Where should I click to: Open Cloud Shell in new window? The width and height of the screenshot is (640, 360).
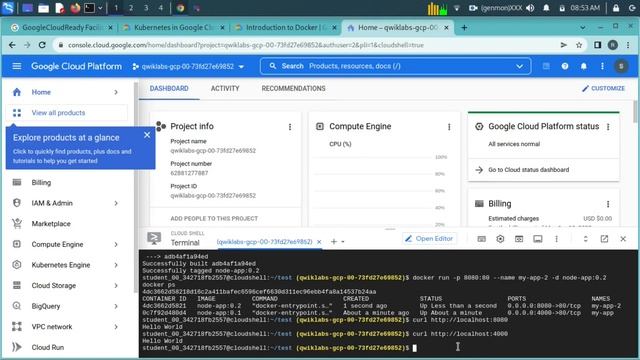tap(604, 239)
